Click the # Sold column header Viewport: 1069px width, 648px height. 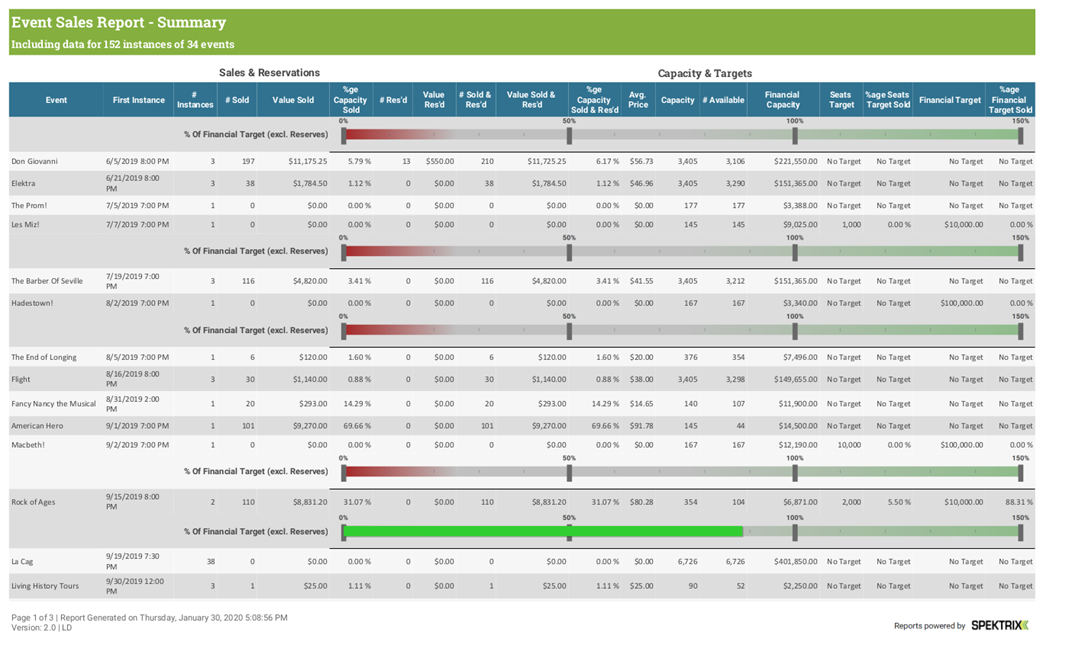(x=236, y=100)
